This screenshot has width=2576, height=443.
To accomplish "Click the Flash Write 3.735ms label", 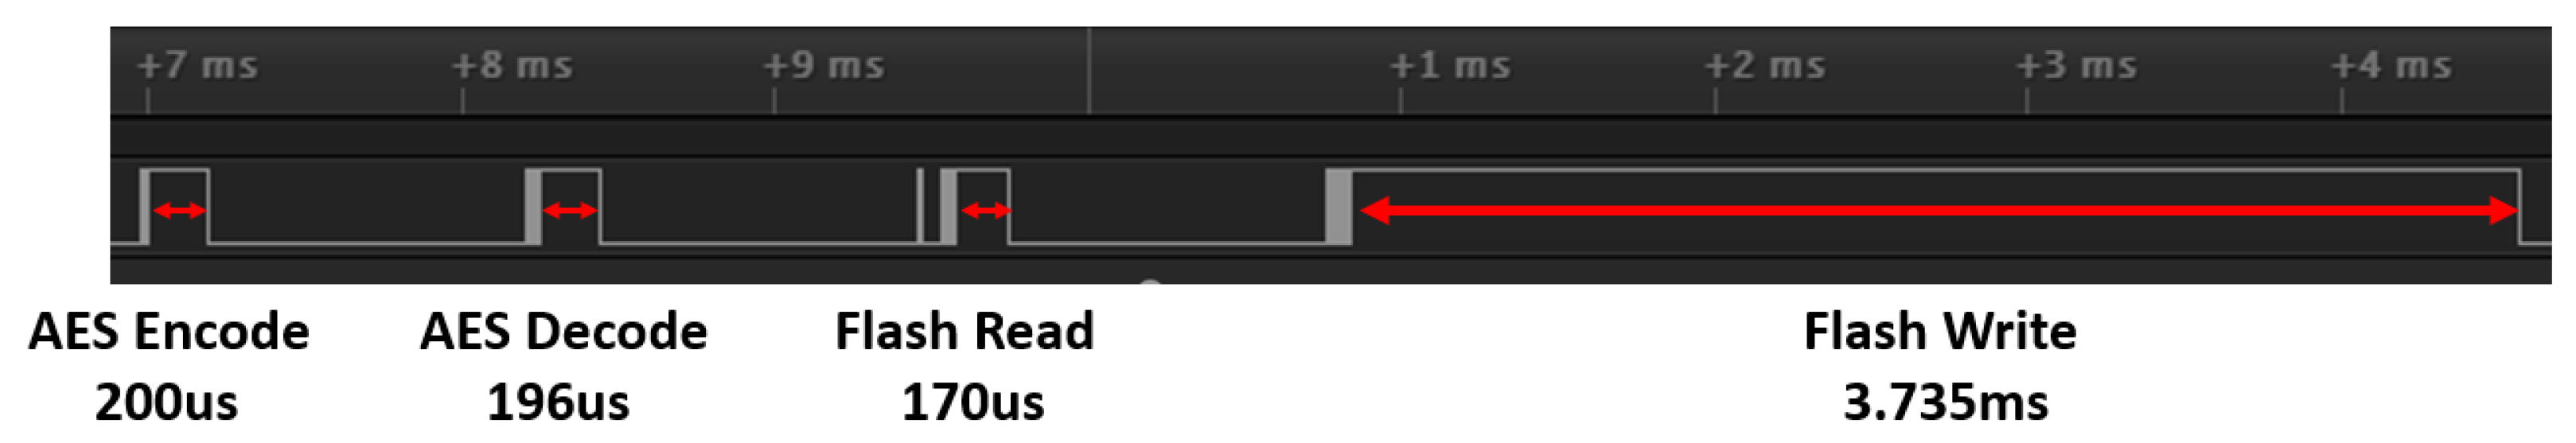I will click(1941, 366).
